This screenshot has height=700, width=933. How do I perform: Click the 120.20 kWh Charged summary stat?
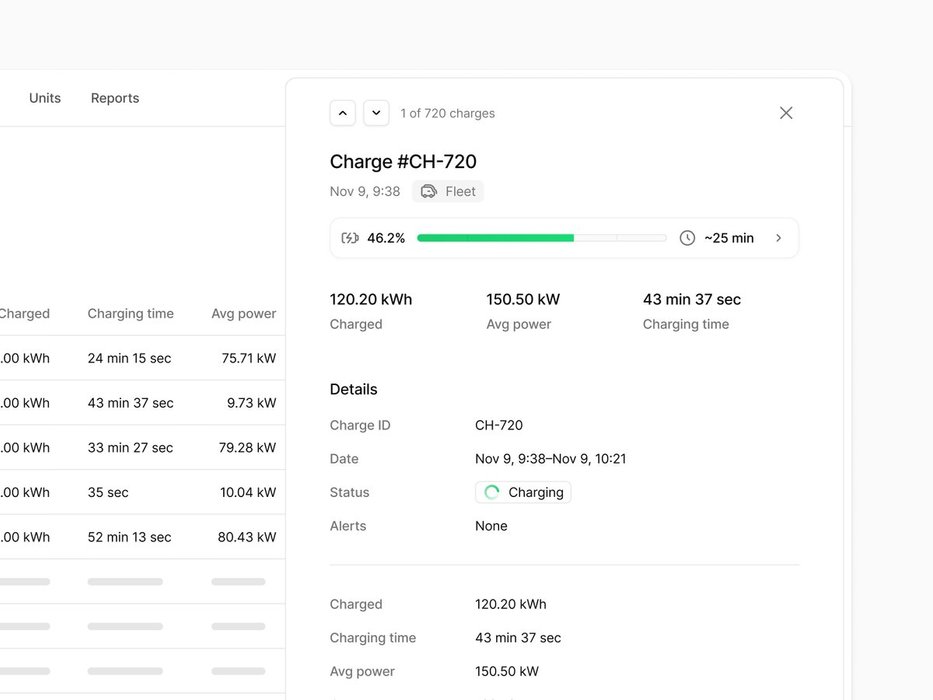pos(371,311)
